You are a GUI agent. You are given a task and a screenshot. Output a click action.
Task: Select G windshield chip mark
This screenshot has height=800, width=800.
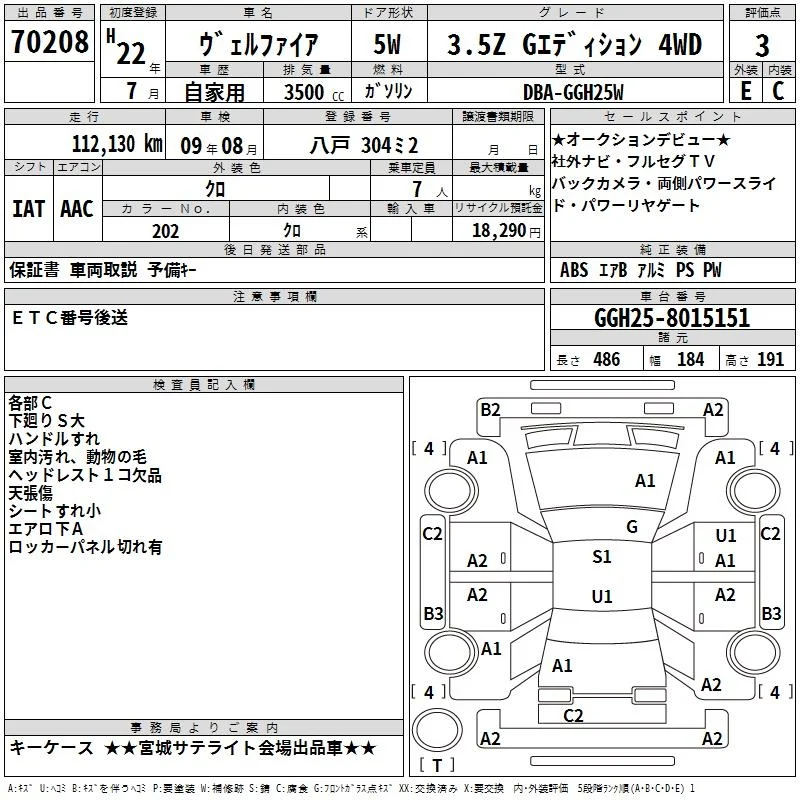click(632, 527)
